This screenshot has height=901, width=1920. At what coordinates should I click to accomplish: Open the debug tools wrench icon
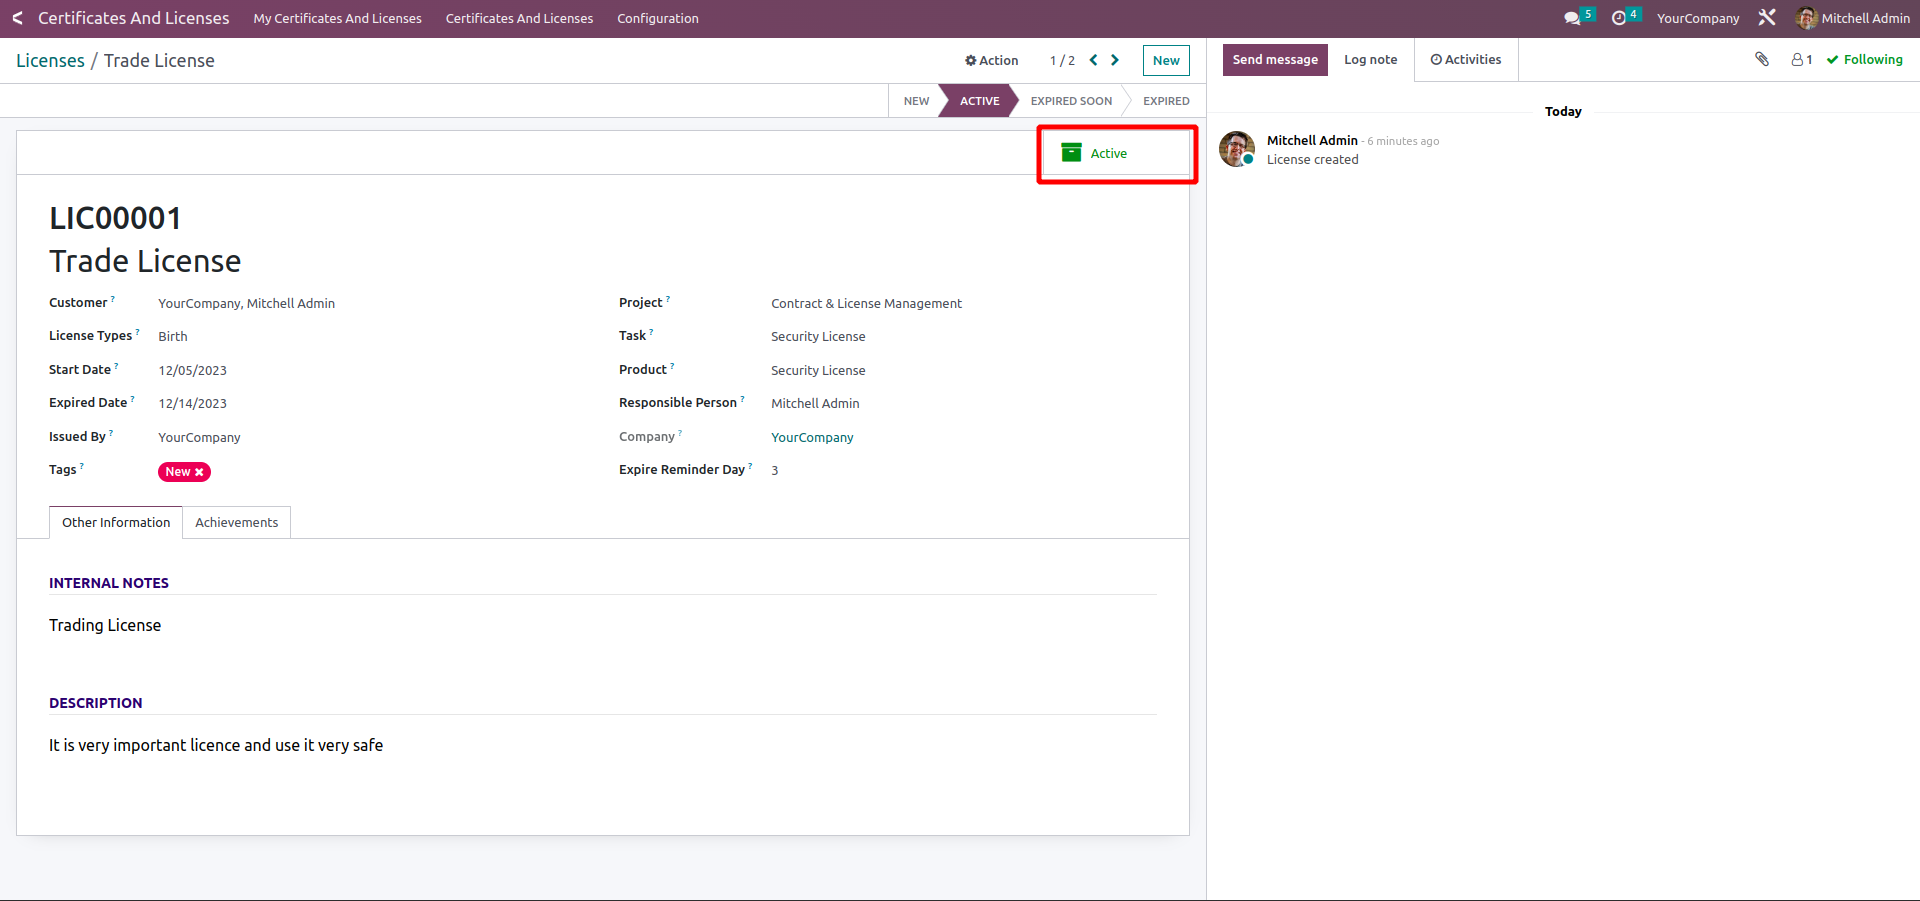(1767, 18)
